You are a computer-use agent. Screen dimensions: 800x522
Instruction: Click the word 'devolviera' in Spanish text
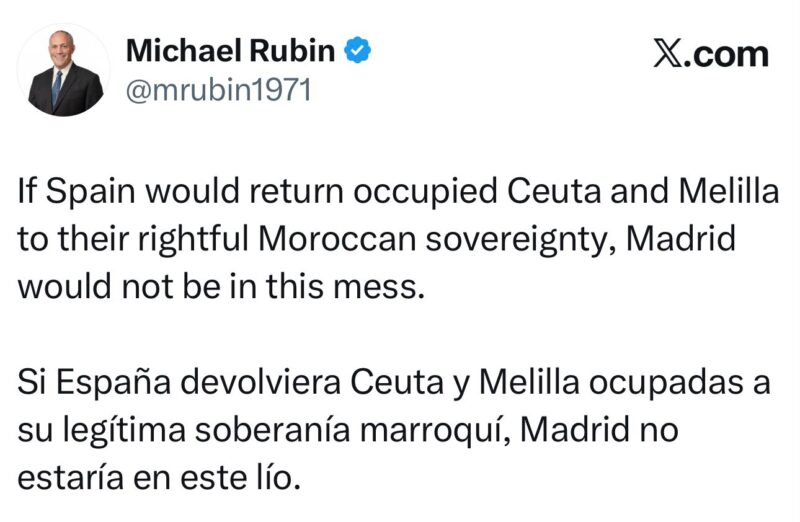pyautogui.click(x=260, y=383)
